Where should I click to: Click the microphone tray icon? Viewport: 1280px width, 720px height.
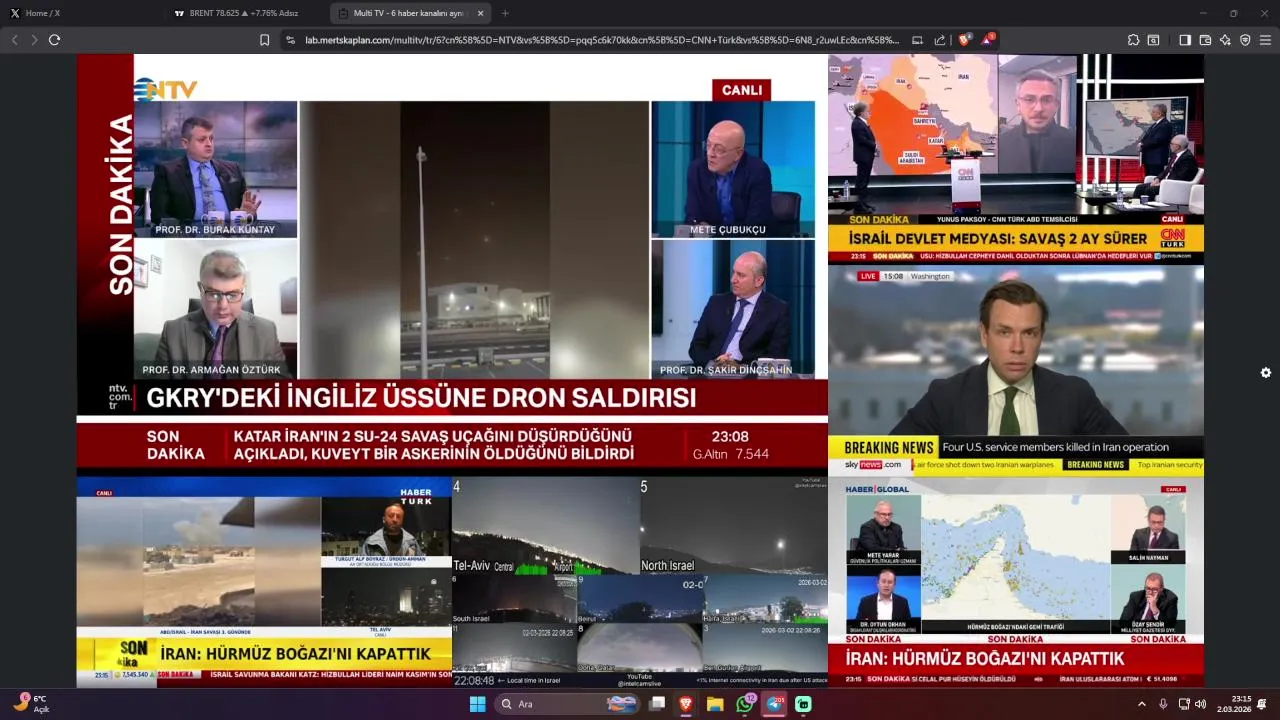pyautogui.click(x=1163, y=704)
